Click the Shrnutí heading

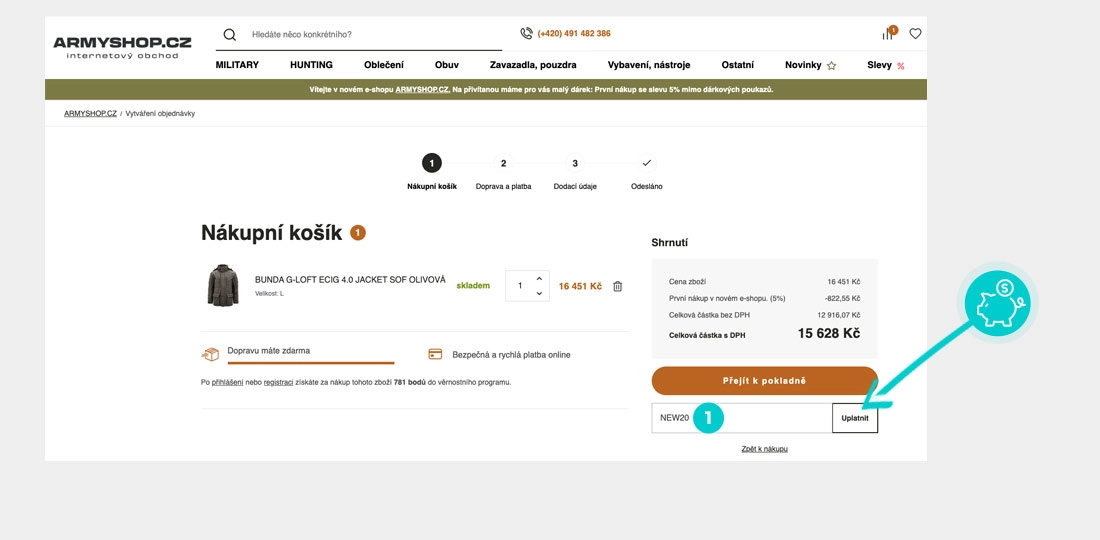tap(670, 243)
